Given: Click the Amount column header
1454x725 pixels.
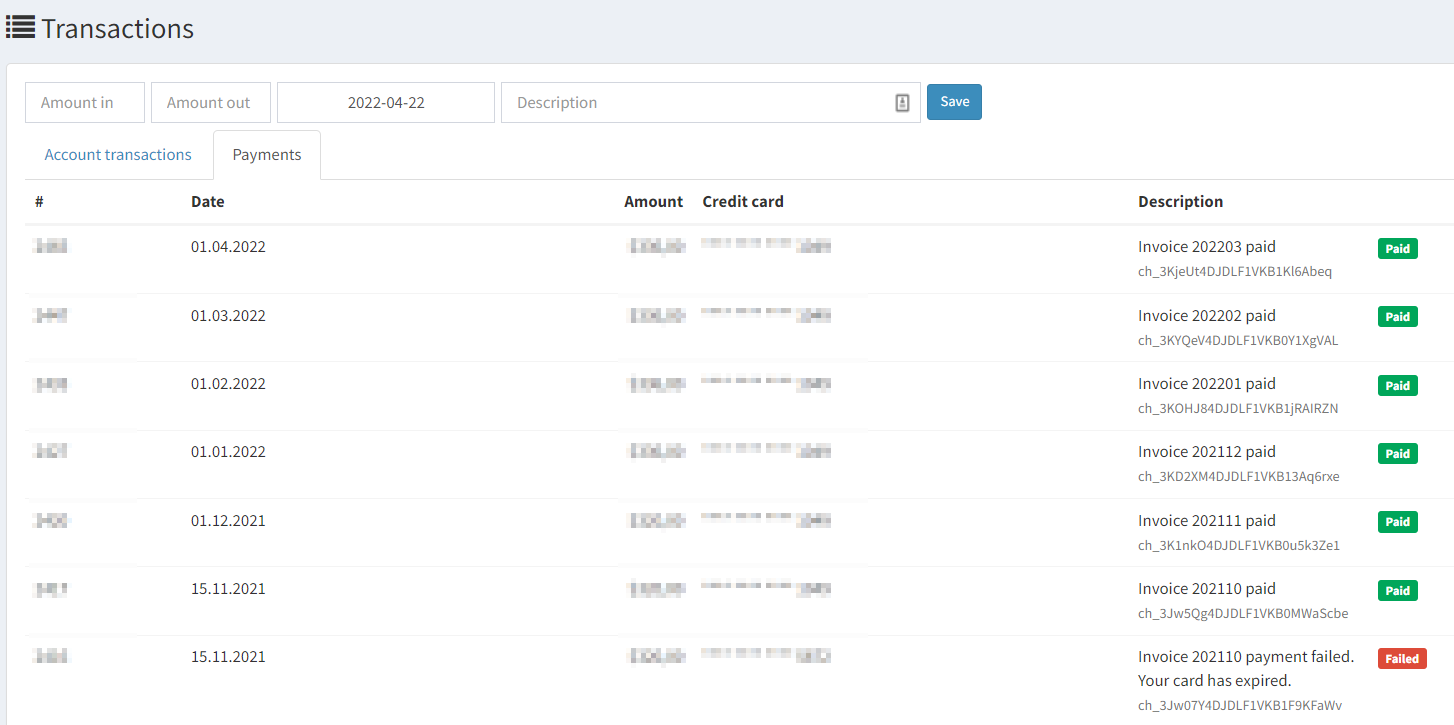Looking at the screenshot, I should click(x=653, y=202).
